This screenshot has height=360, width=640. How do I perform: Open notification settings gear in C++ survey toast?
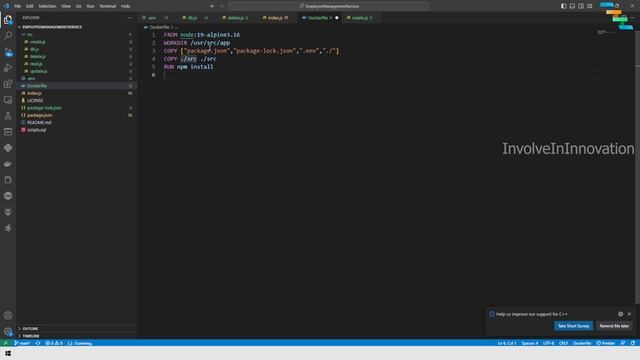click(x=620, y=314)
